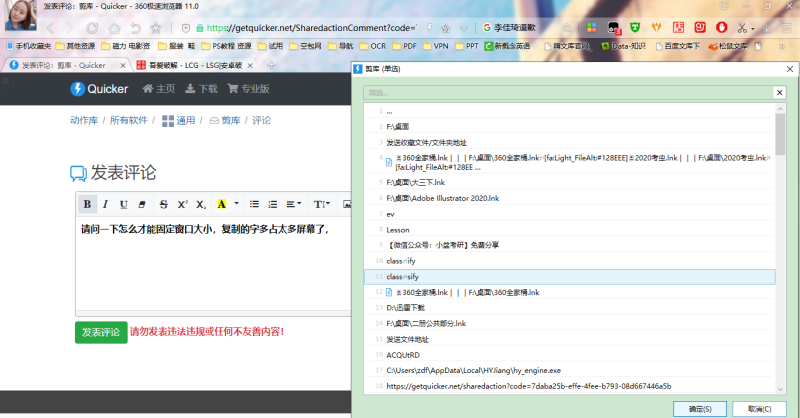This screenshot has height=418, width=800.
Task: Select the 'ev' clipboard row
Action: pos(569,214)
